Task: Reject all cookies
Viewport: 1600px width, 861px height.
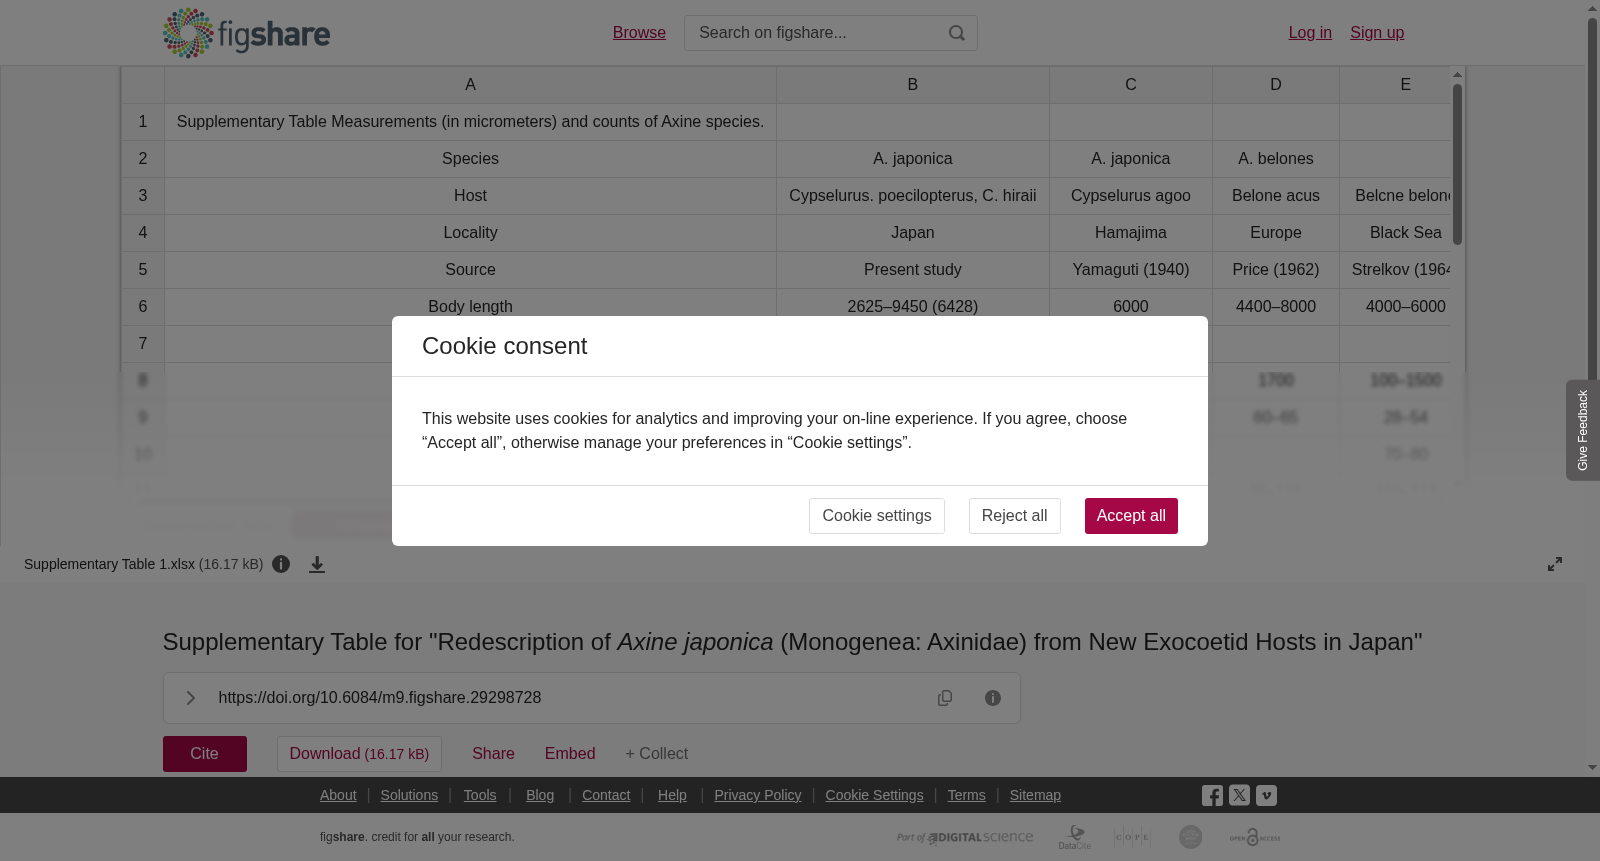Action: coord(1014,516)
